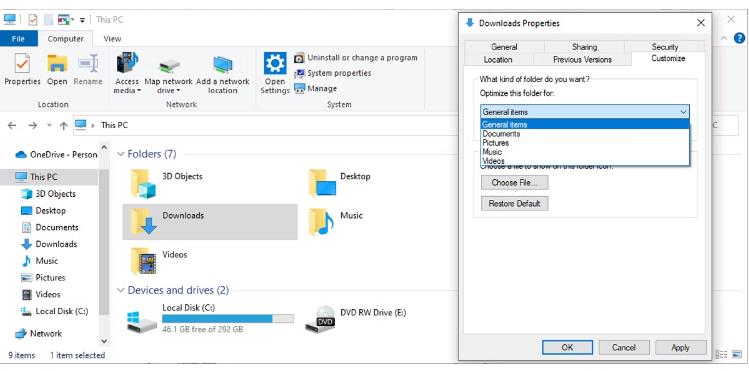The width and height of the screenshot is (749, 371).
Task: Click the quick access New folder icon
Action: click(48, 20)
